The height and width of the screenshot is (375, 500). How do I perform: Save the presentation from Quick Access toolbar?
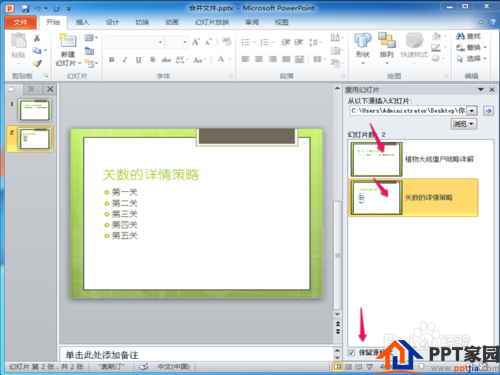click(25, 9)
